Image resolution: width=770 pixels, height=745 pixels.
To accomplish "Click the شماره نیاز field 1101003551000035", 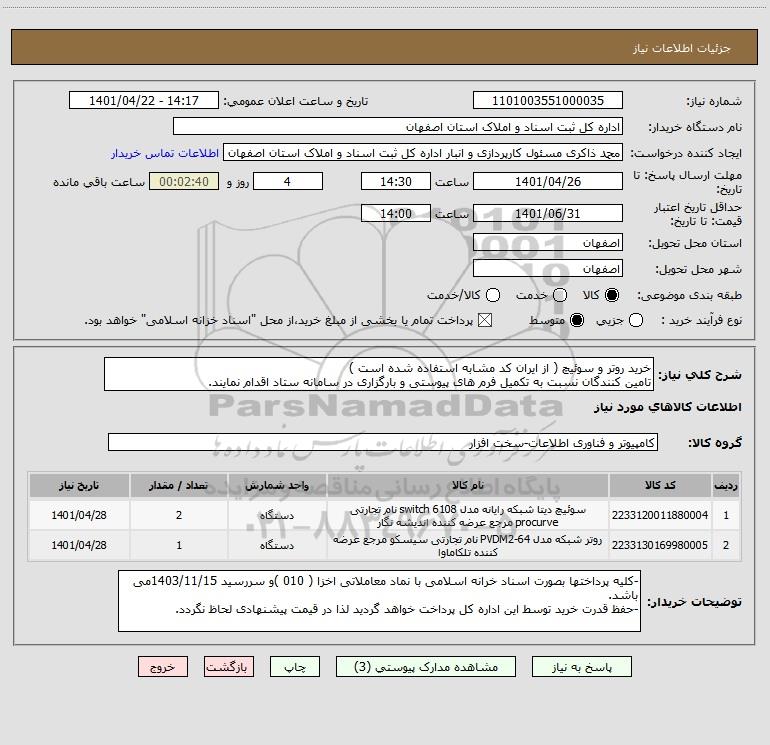I will 548,100.
